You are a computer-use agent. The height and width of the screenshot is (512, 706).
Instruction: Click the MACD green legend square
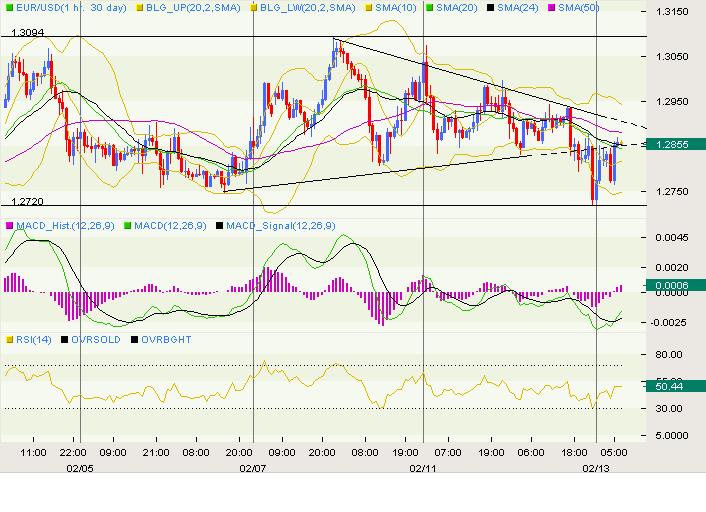[127, 226]
